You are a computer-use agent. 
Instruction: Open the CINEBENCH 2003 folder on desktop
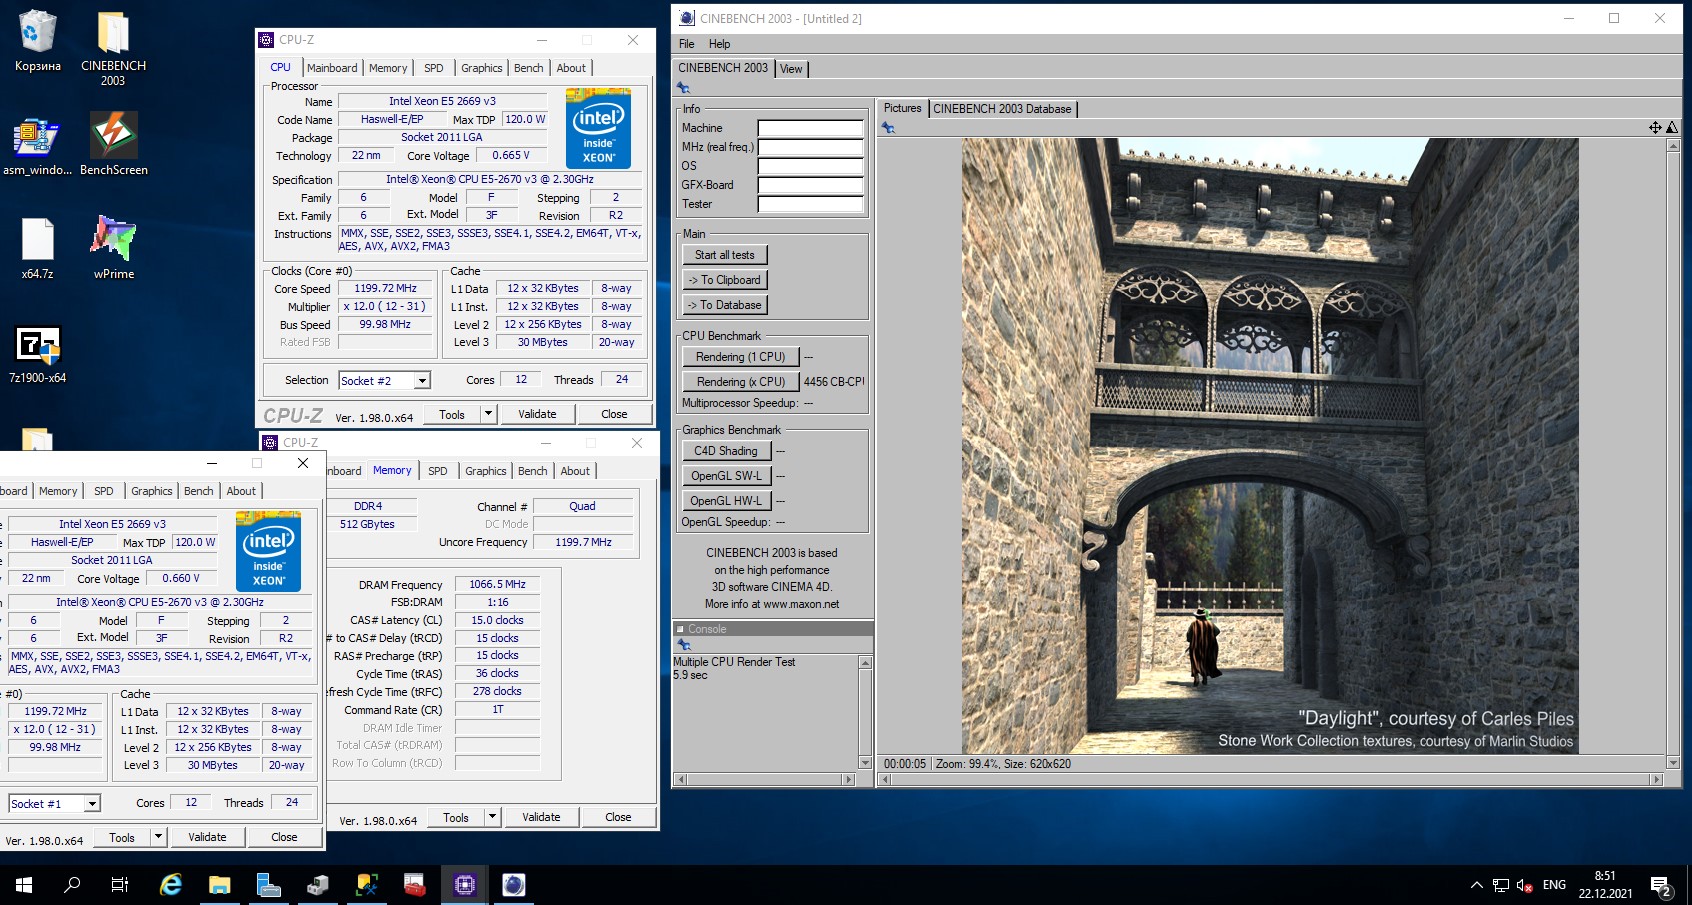point(113,47)
